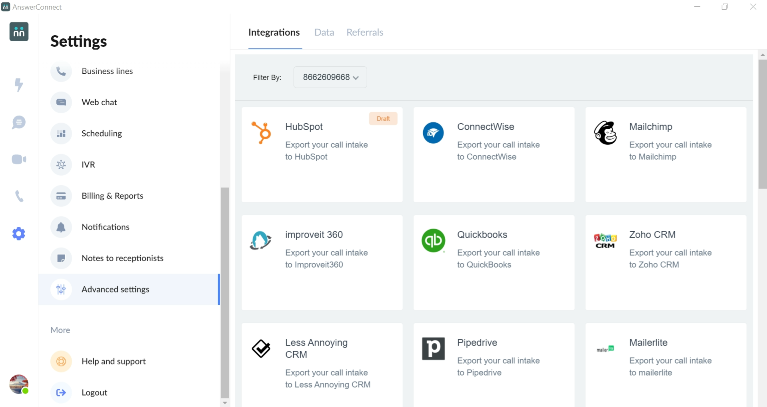Click the settings sidebar scroll down arrow

coord(225,403)
